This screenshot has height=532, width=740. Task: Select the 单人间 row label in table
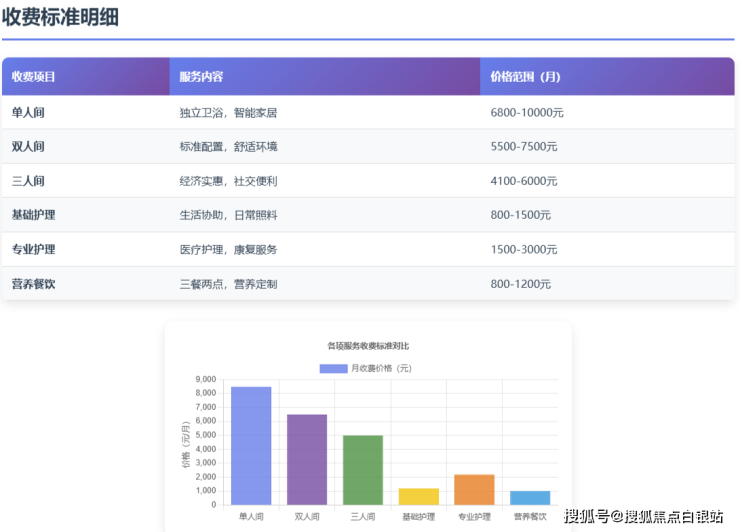[28, 113]
